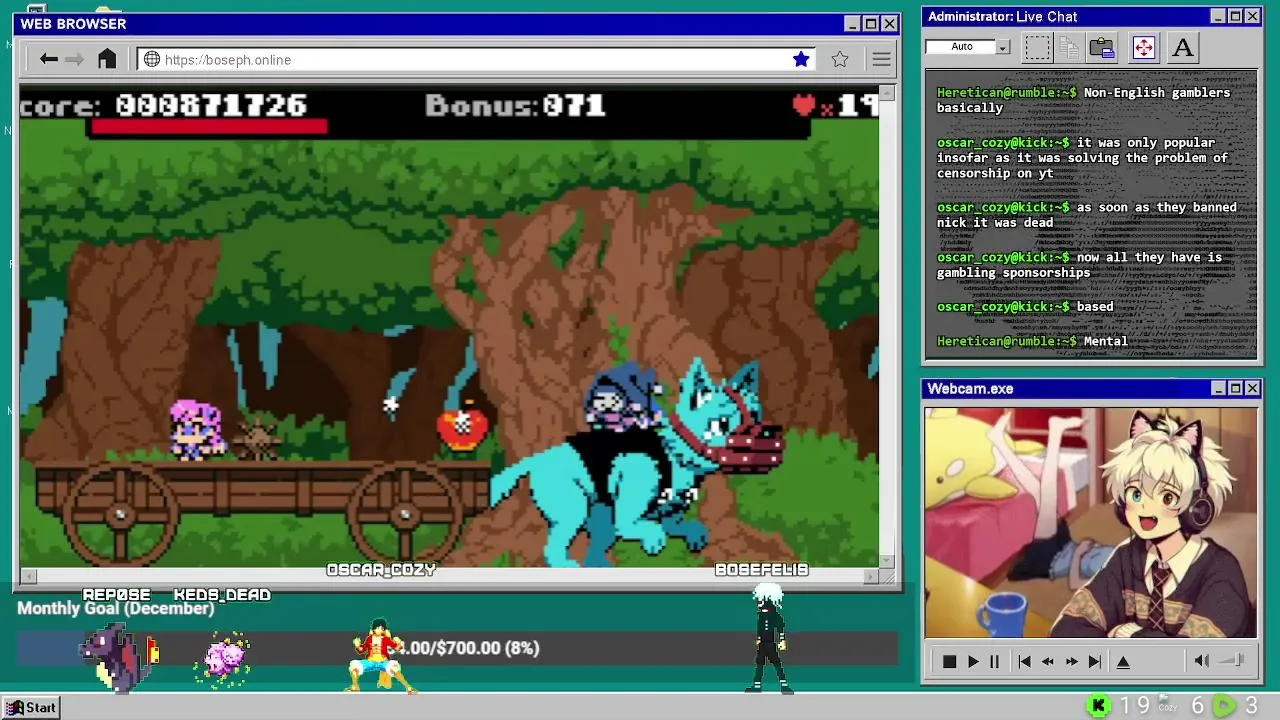Click the browser vertical scrollbar up arrow
This screenshot has height=720, width=1280.
(887, 93)
